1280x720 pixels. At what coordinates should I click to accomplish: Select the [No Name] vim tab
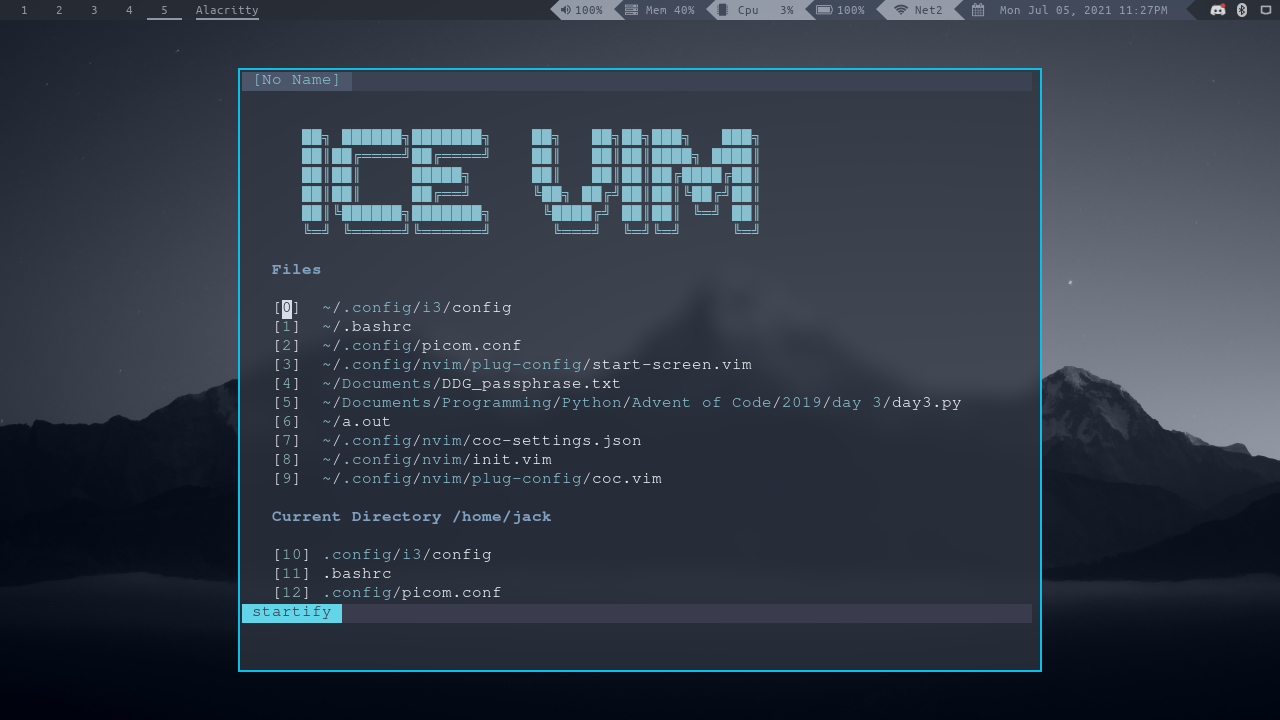(296, 80)
